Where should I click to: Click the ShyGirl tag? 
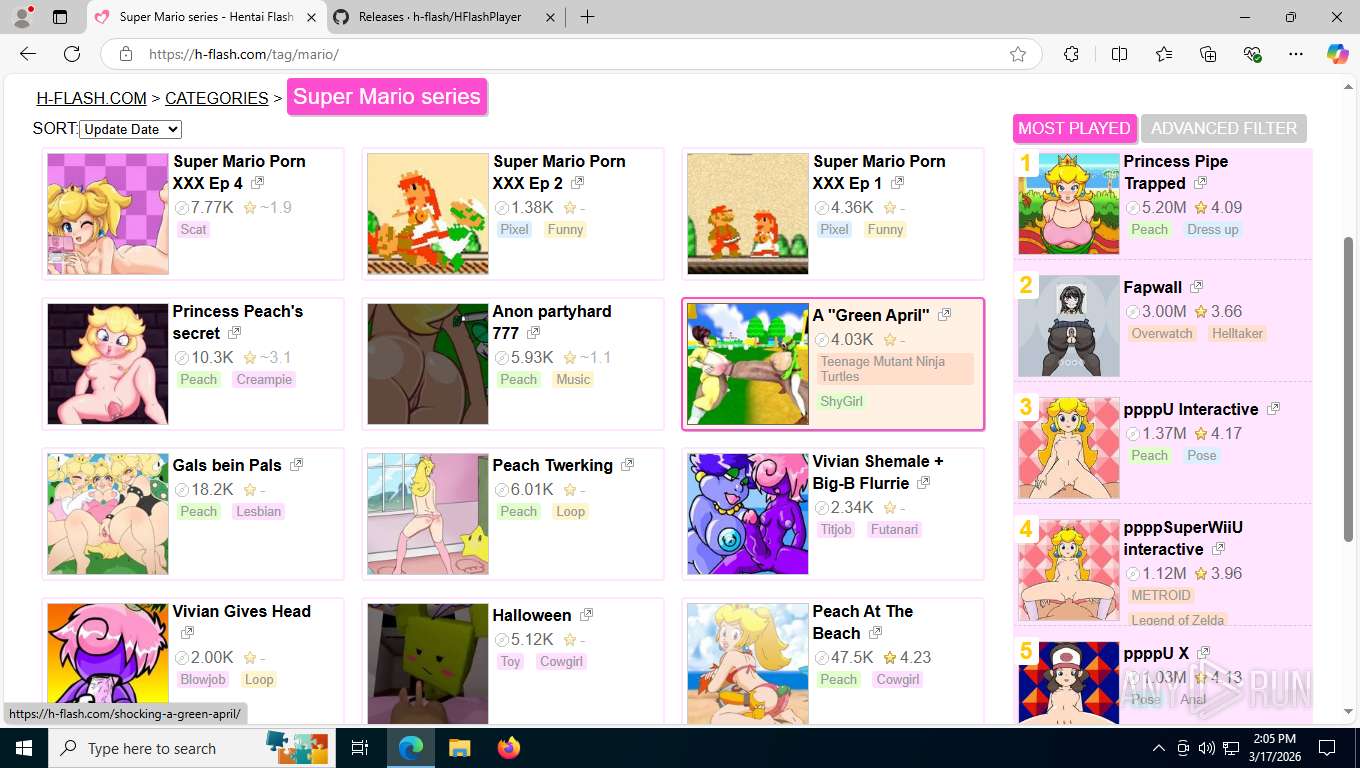pyautogui.click(x=841, y=401)
